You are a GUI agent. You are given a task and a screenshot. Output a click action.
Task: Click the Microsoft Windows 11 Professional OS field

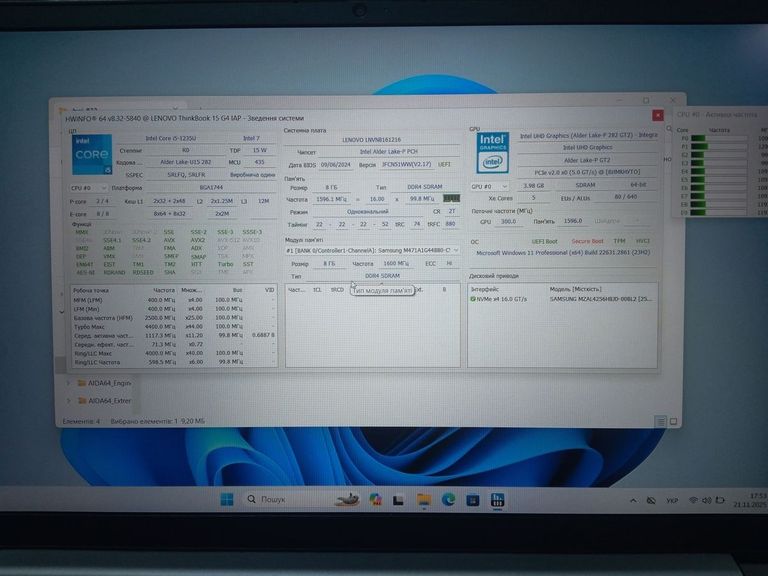[x=563, y=253]
